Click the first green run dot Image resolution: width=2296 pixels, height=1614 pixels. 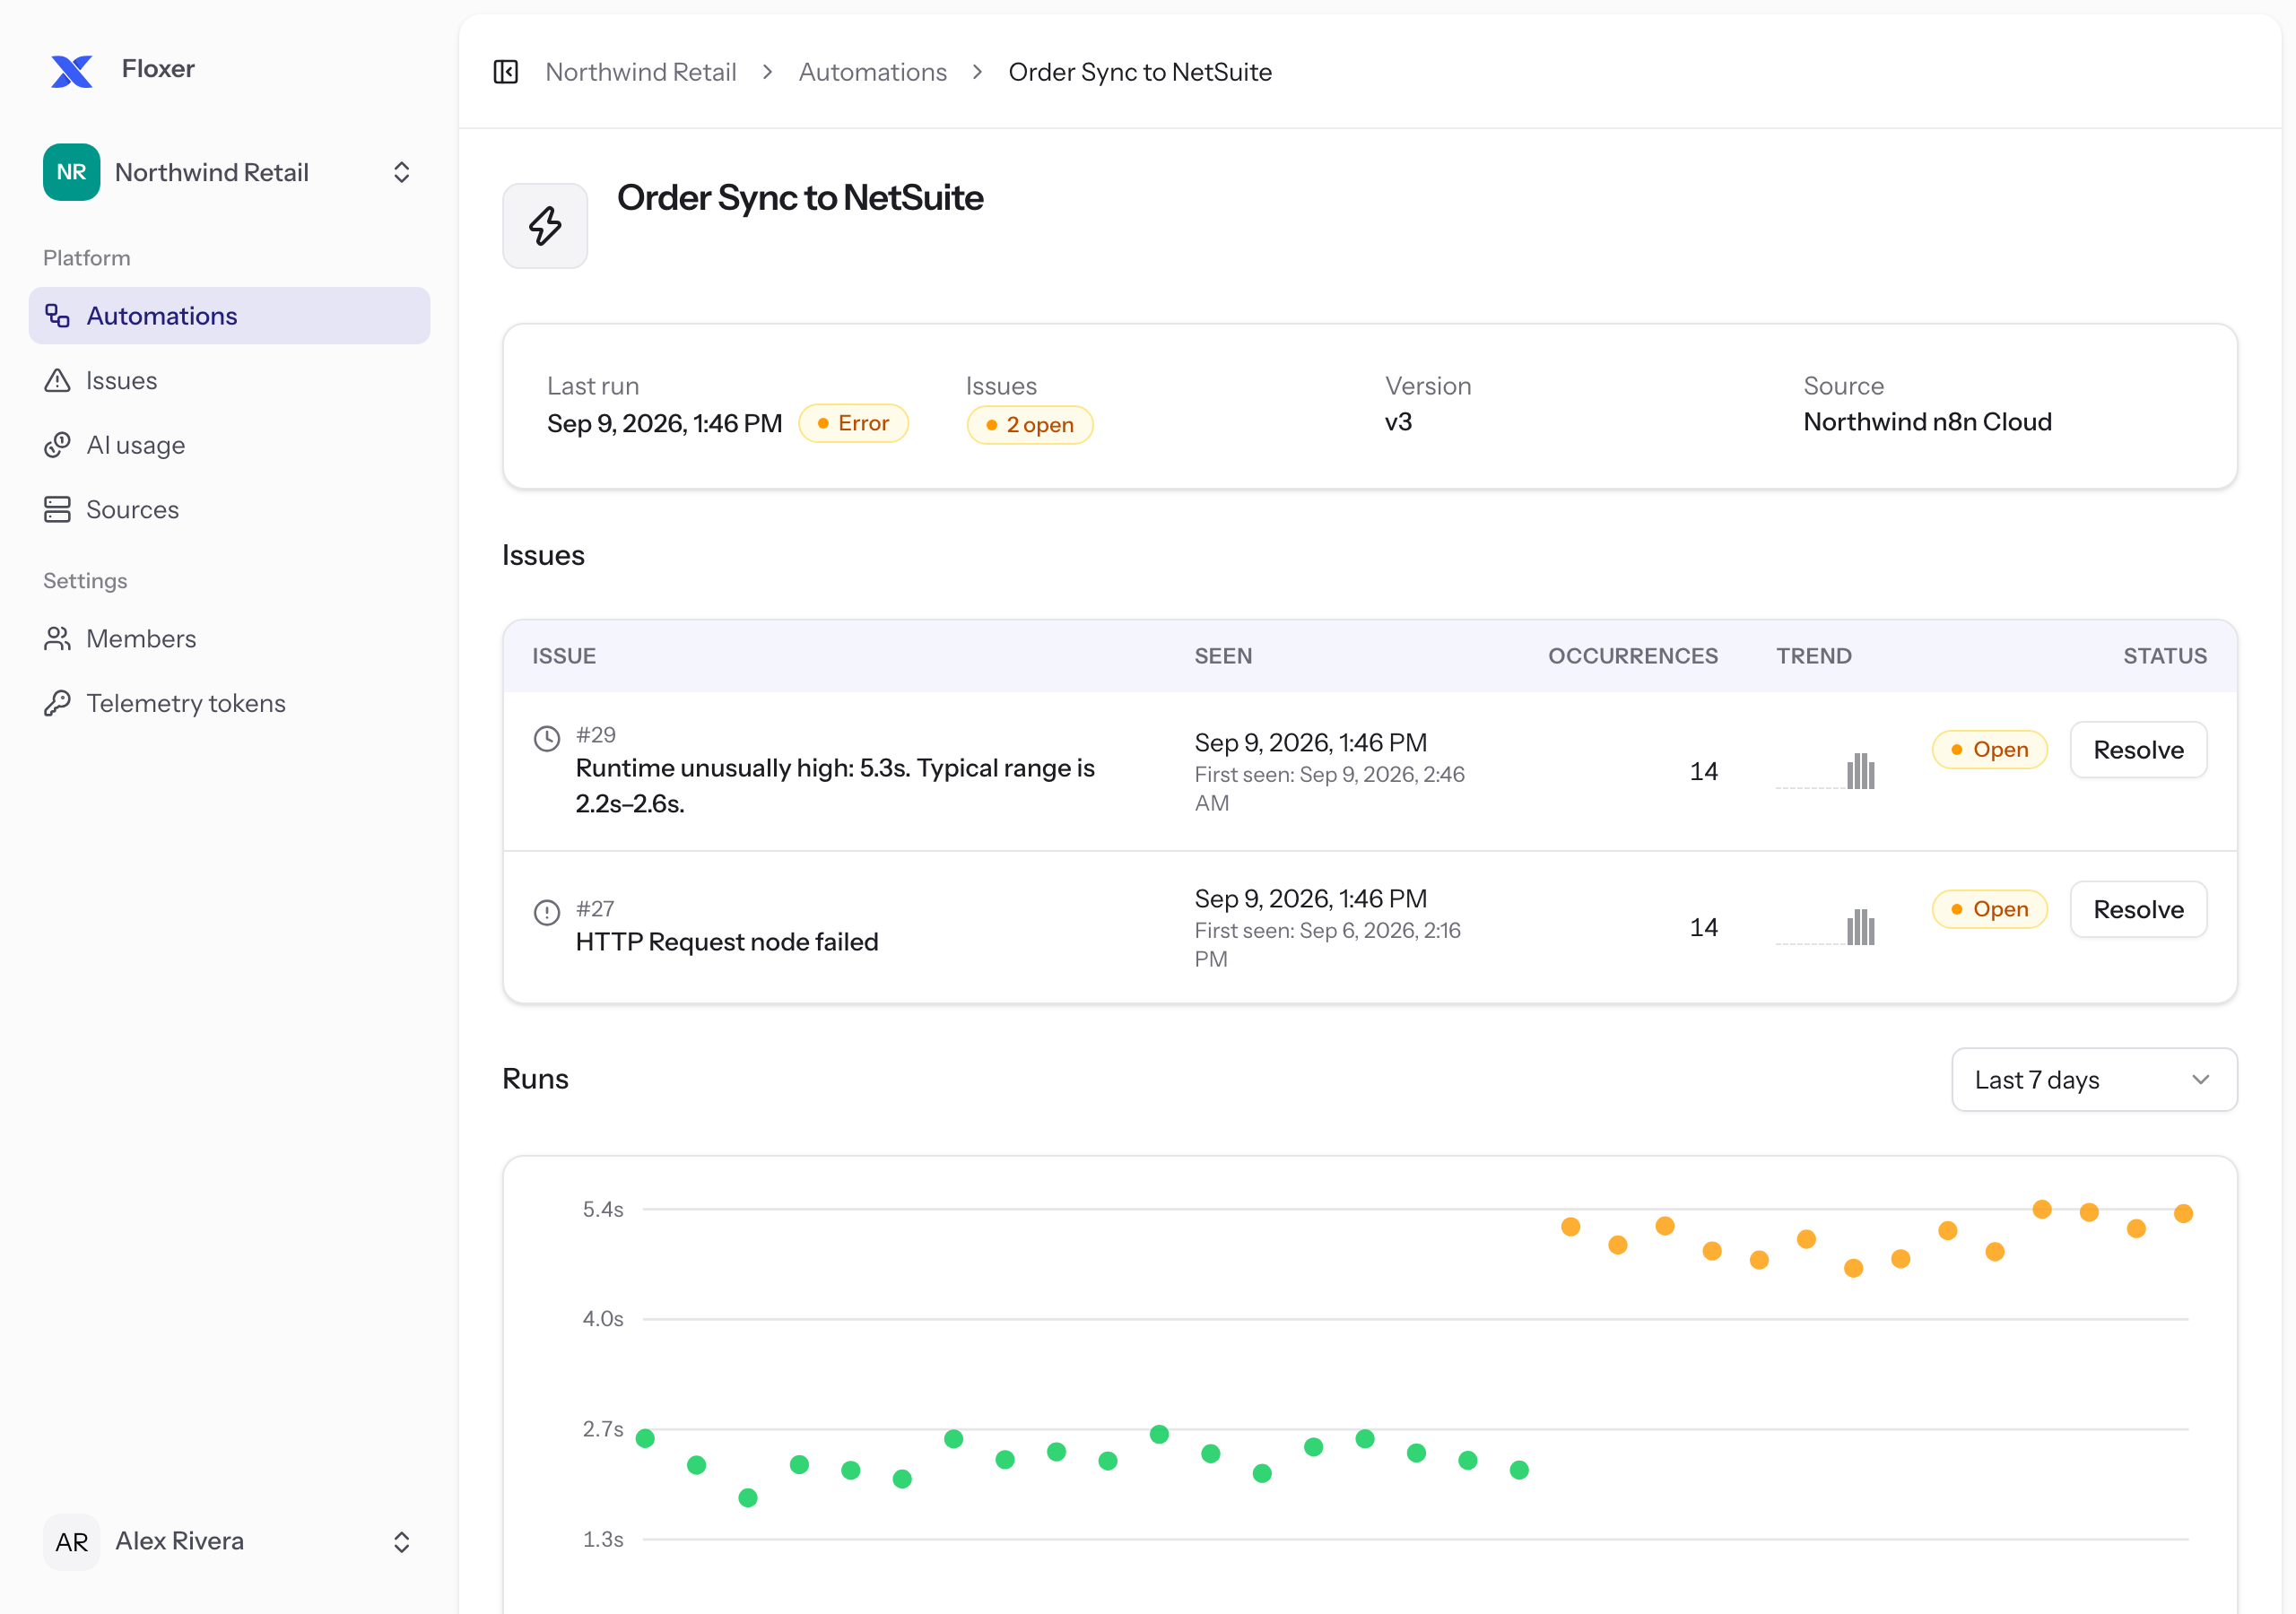[x=645, y=1438]
